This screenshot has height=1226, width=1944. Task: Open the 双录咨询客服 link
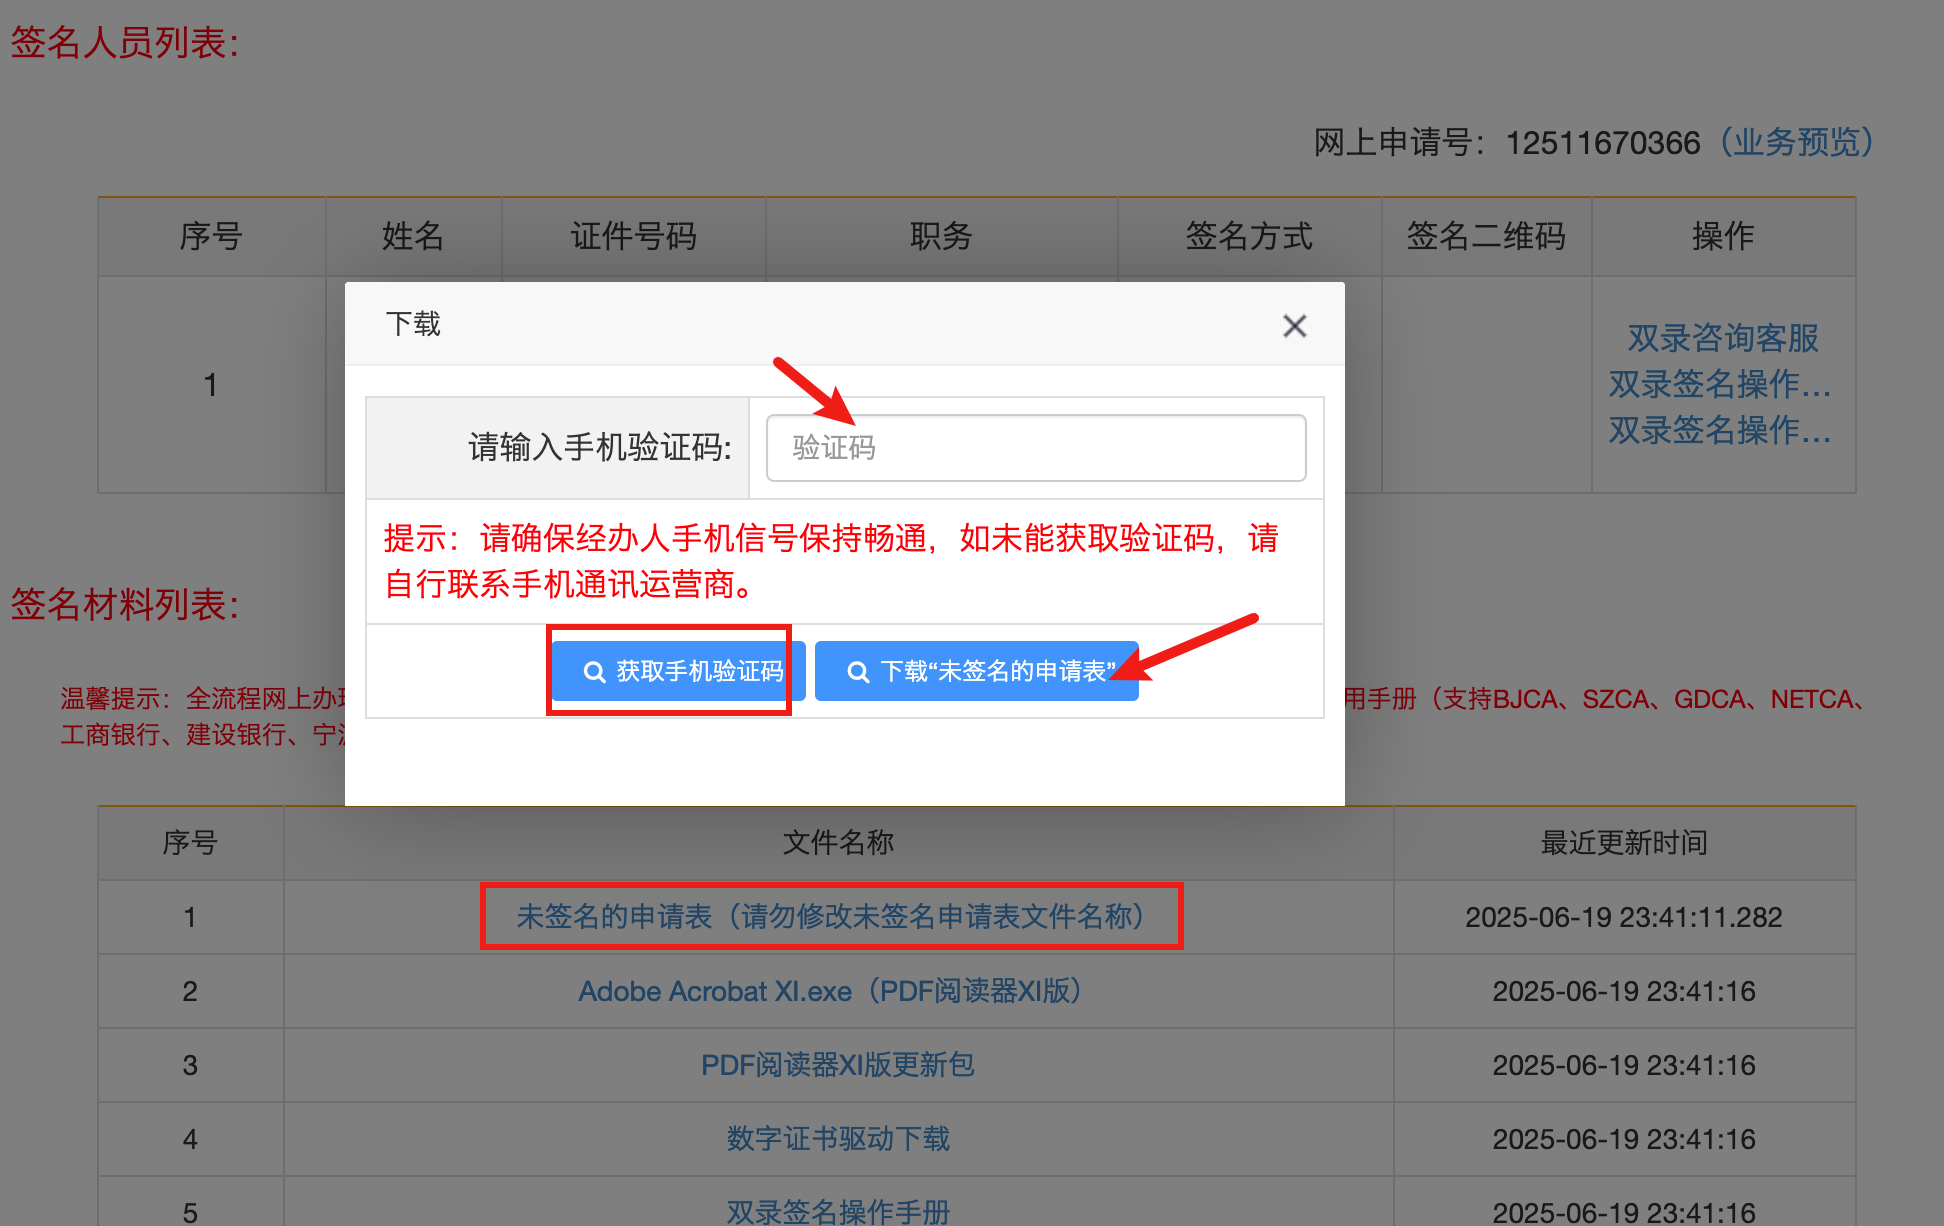coord(1722,338)
